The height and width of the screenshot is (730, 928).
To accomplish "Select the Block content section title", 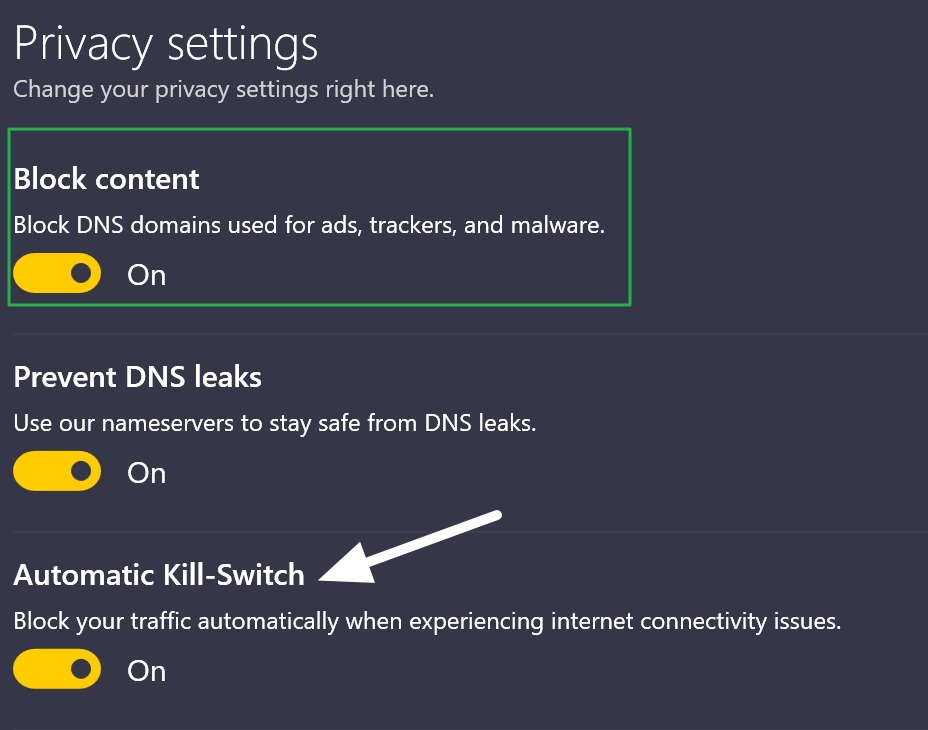I will 106,178.
